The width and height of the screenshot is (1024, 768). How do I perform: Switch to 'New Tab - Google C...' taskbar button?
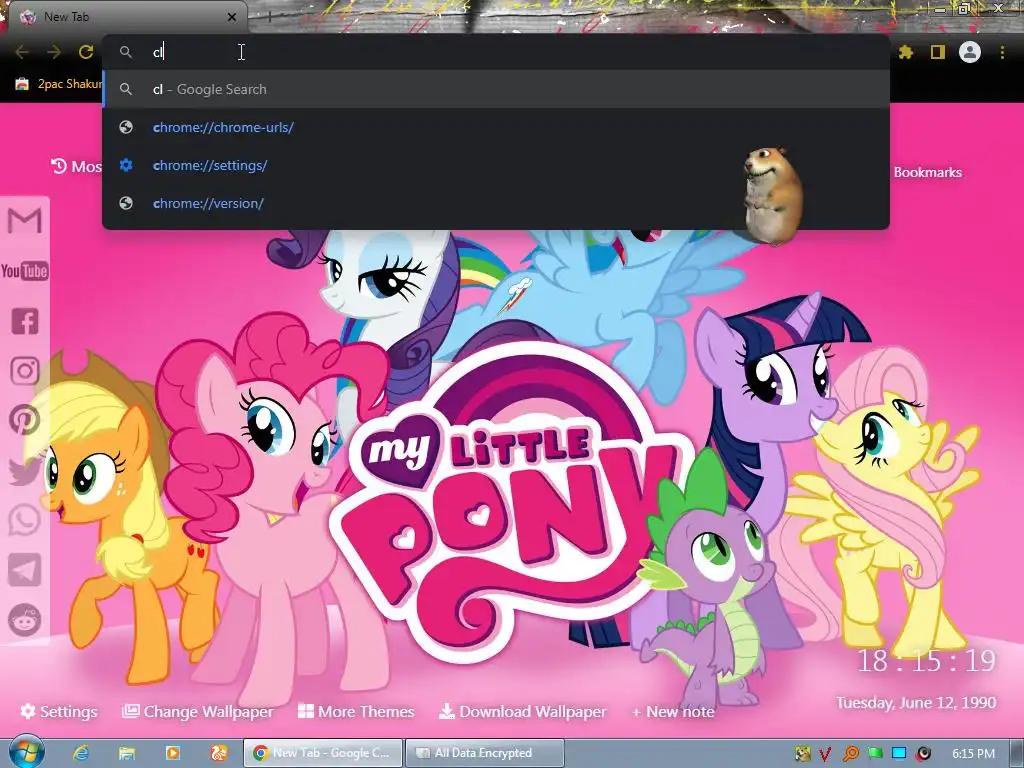tap(323, 753)
